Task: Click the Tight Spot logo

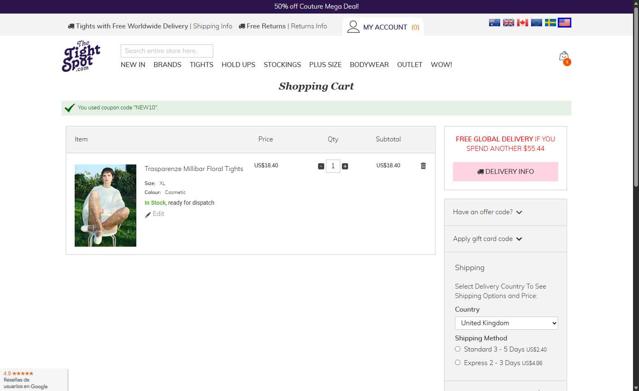Action: (x=81, y=56)
